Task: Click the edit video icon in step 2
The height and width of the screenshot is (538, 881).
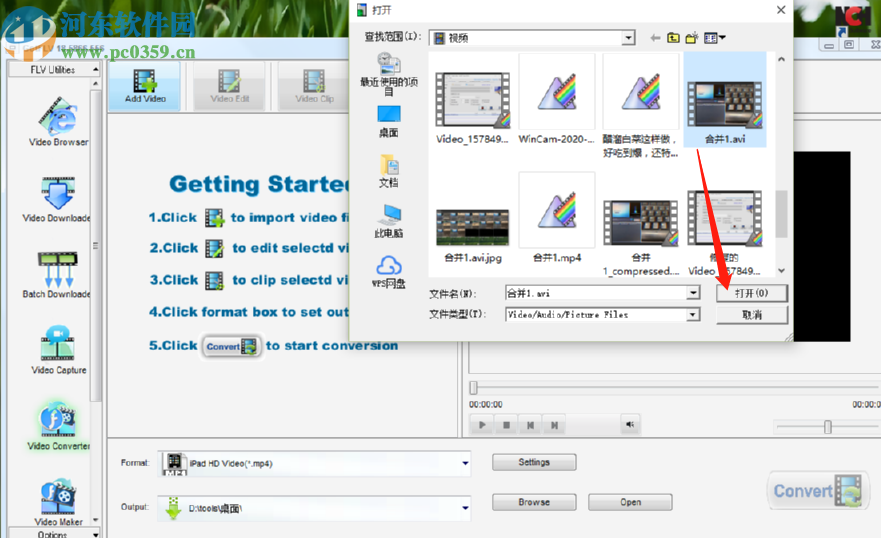Action: (214, 248)
